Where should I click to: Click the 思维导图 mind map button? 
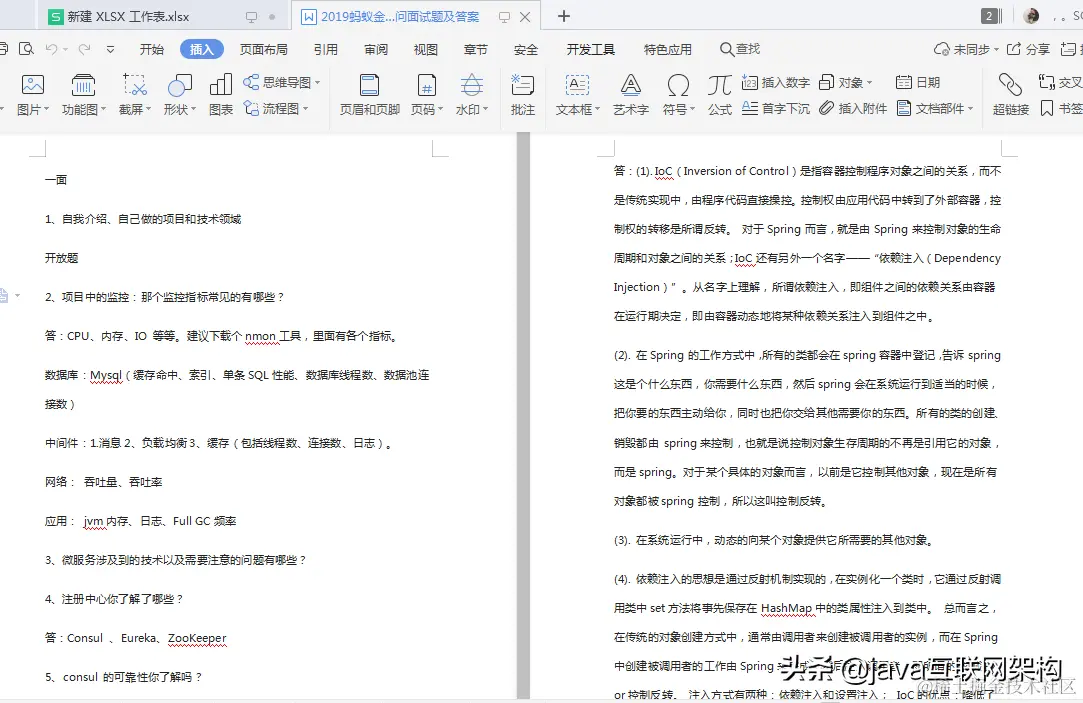coord(280,82)
